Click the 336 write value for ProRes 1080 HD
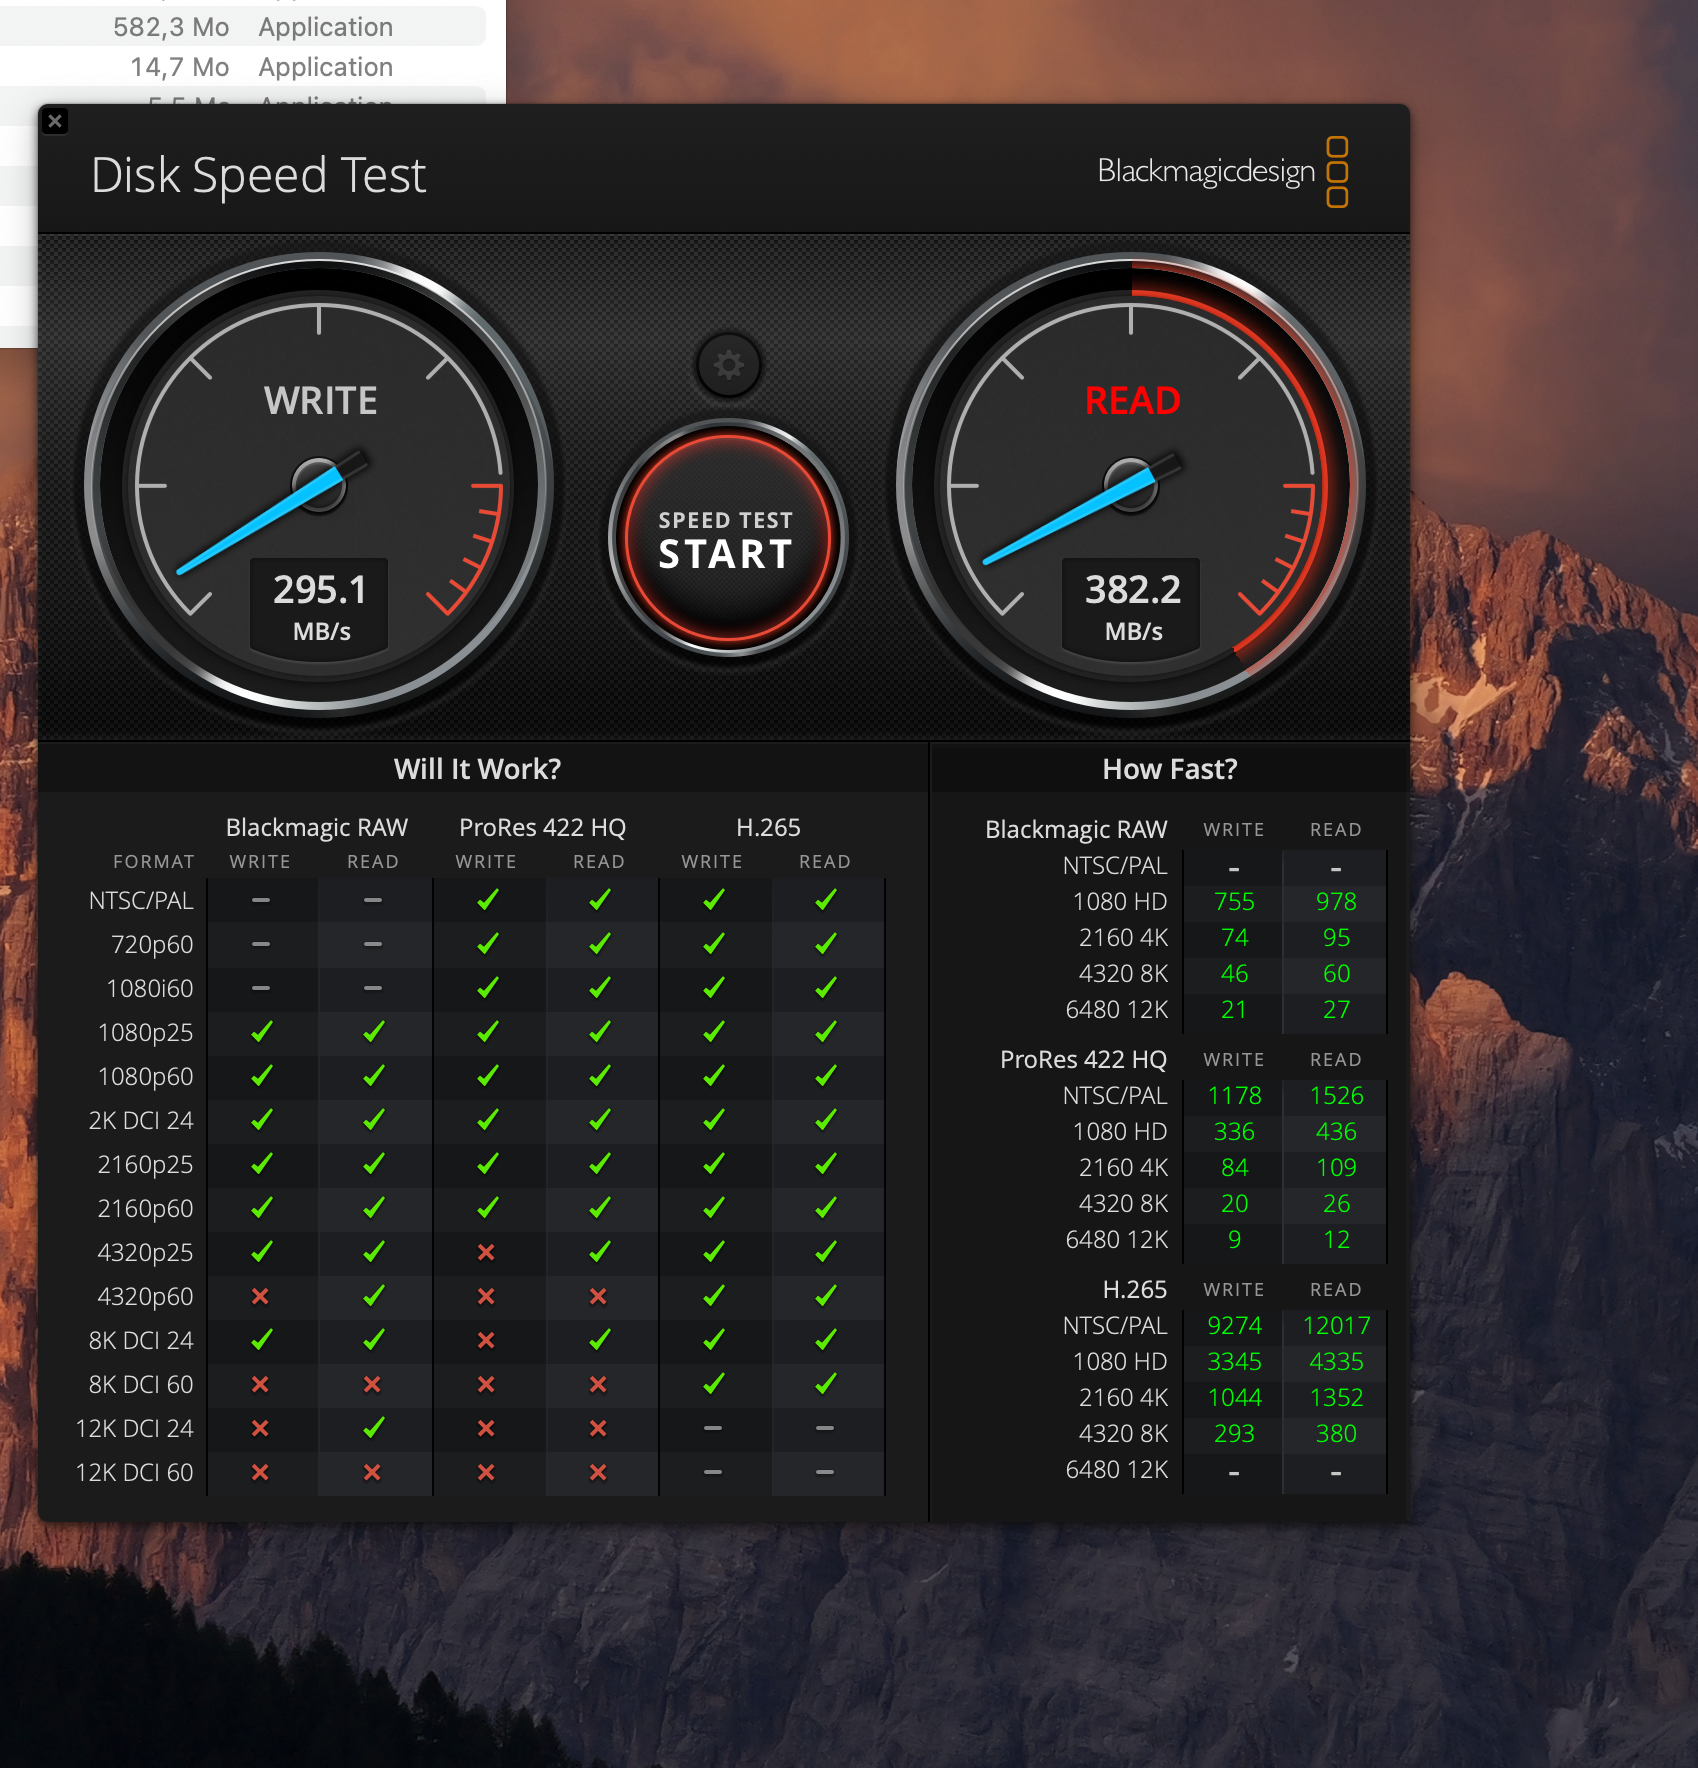1698x1768 pixels. click(x=1234, y=1132)
